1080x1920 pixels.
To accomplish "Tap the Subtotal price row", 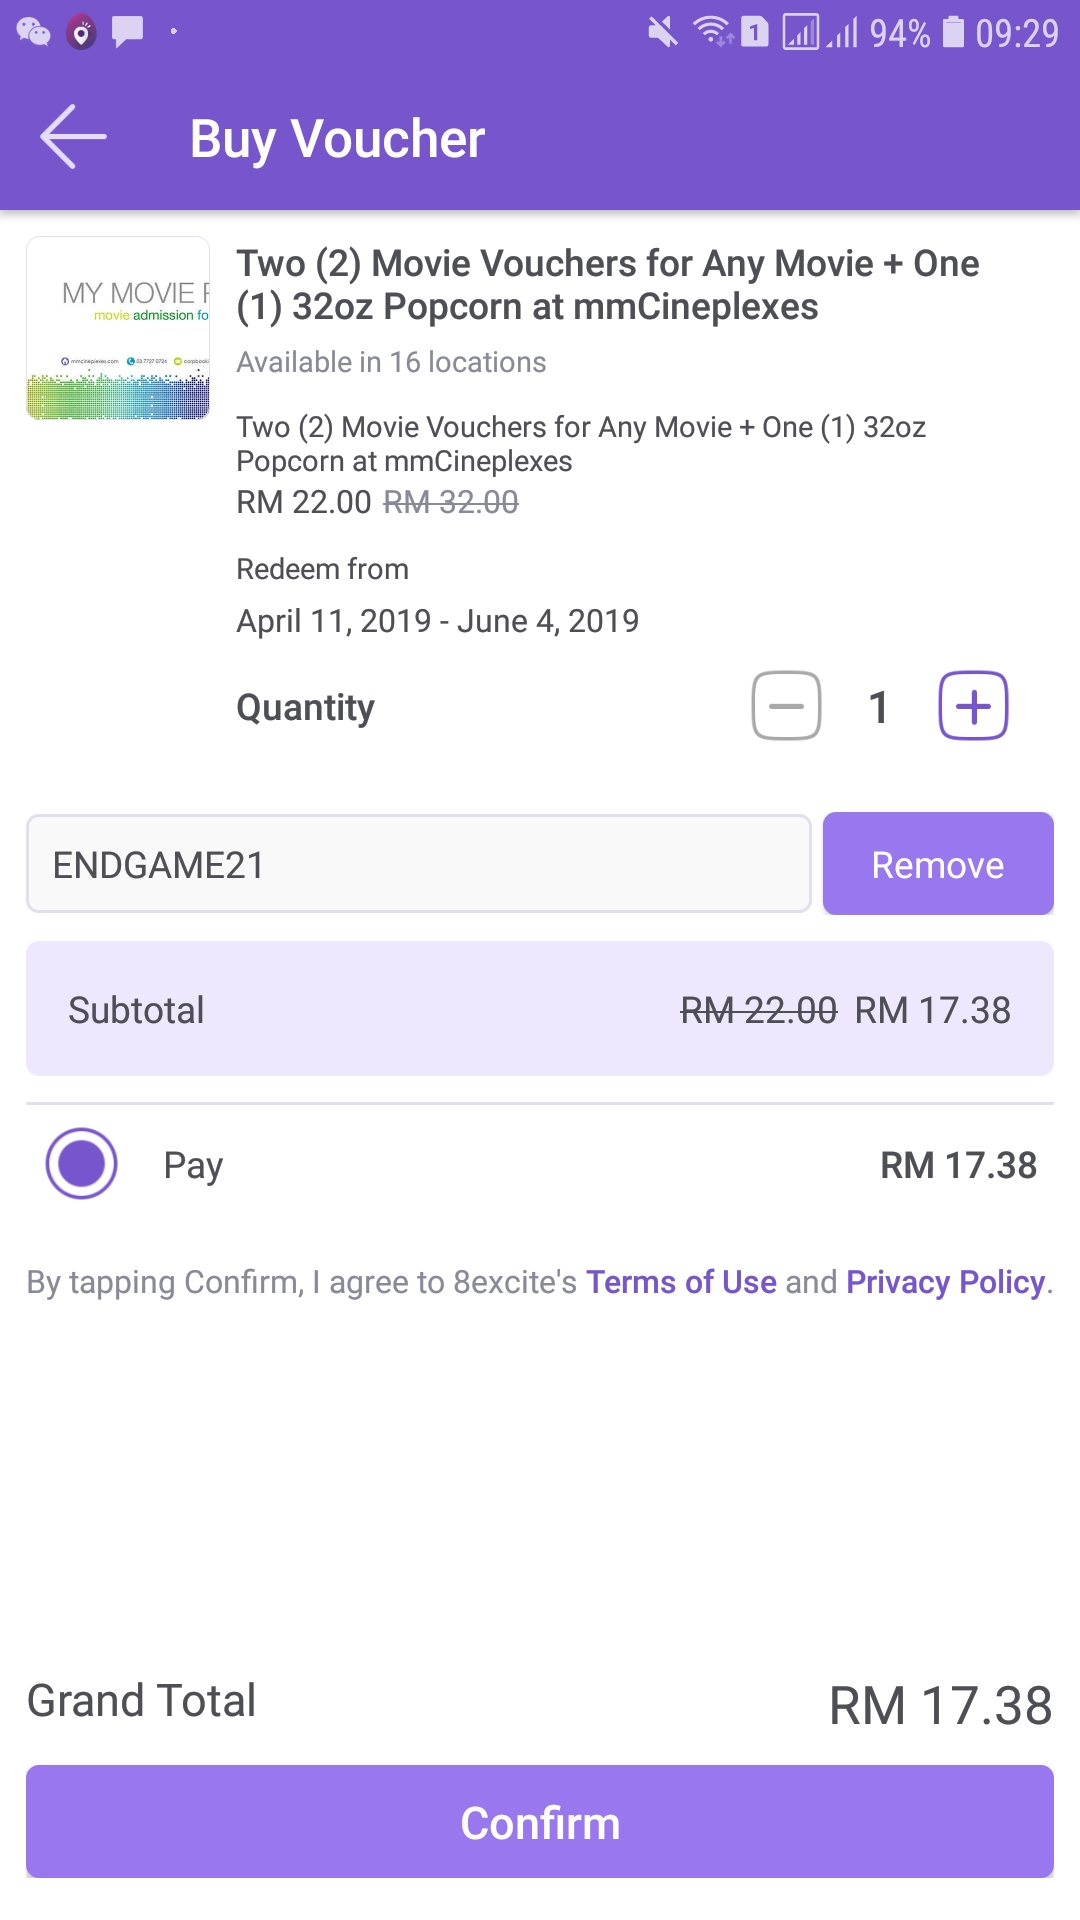I will (x=540, y=1009).
